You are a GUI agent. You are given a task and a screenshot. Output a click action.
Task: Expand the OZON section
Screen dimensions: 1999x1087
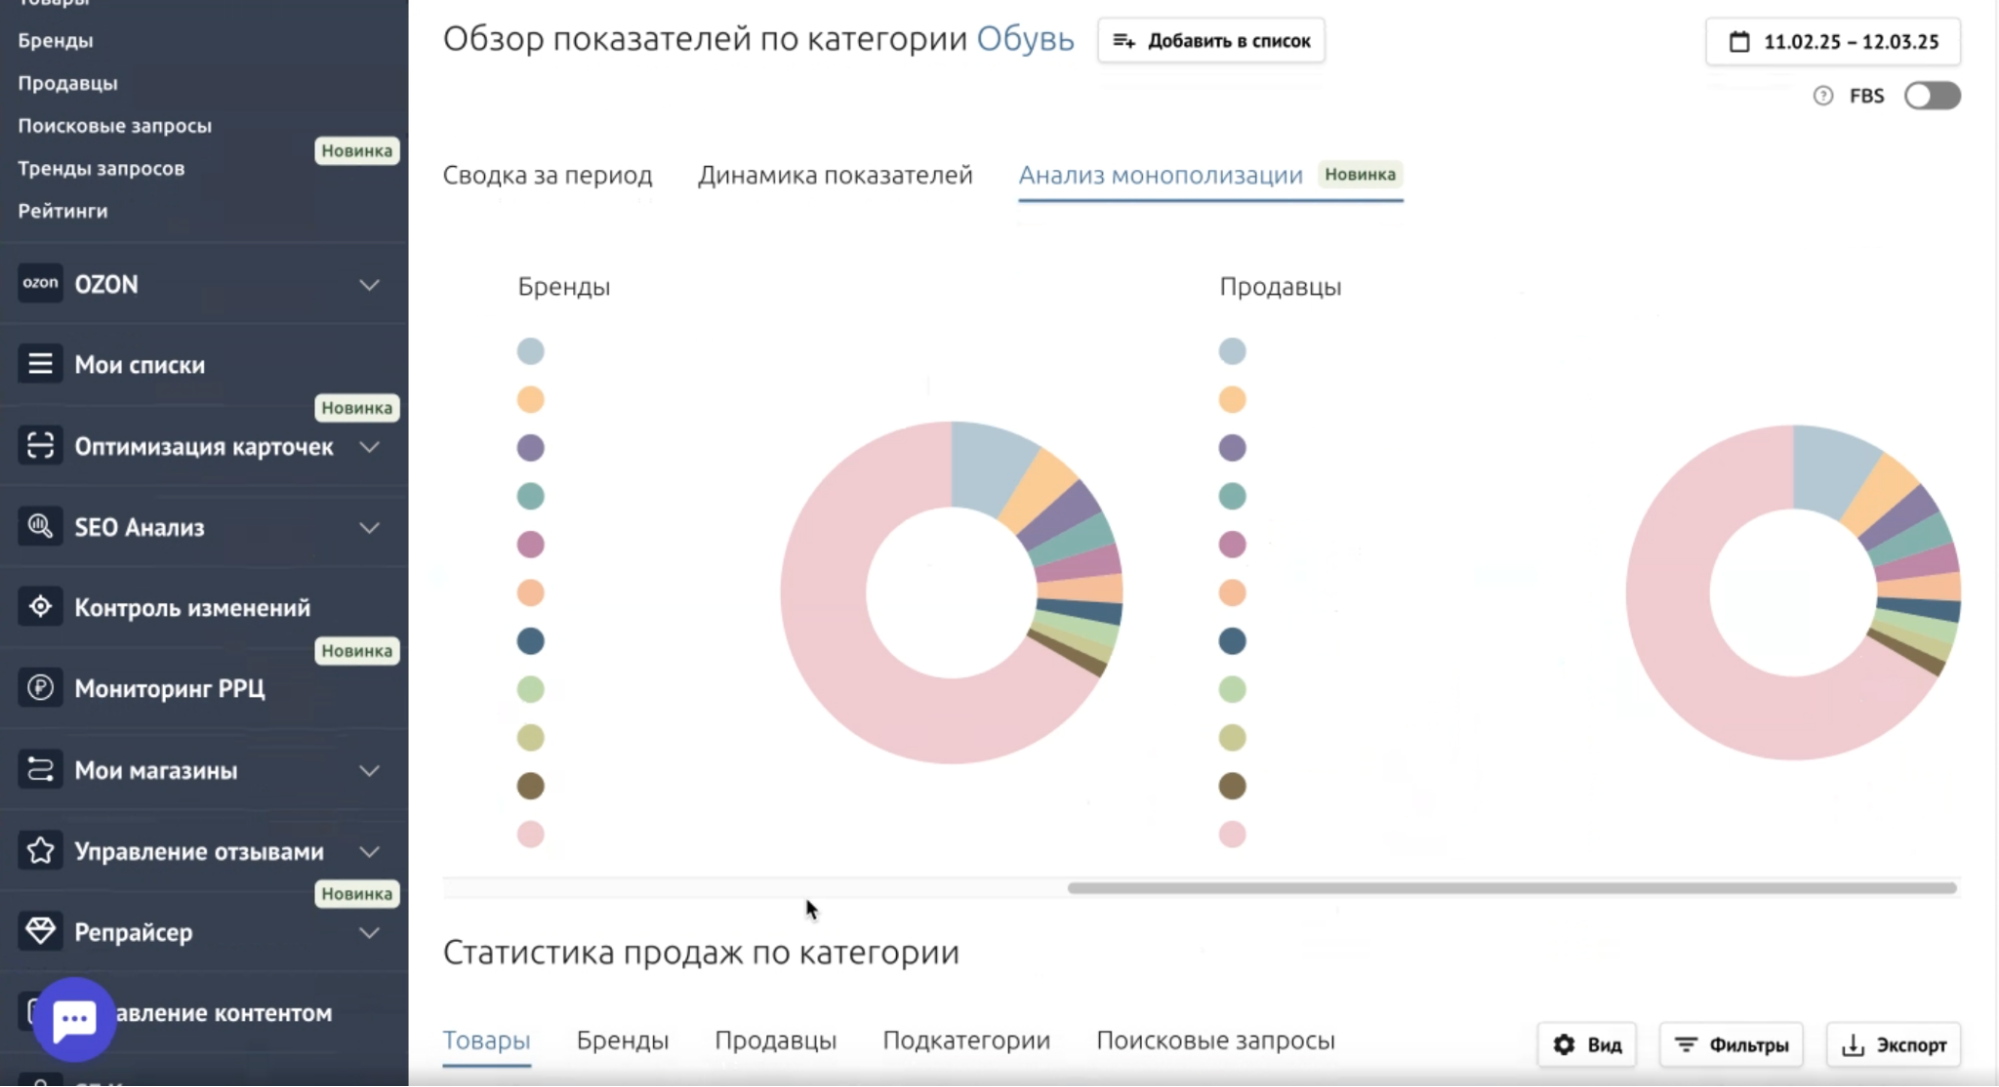pyautogui.click(x=368, y=284)
